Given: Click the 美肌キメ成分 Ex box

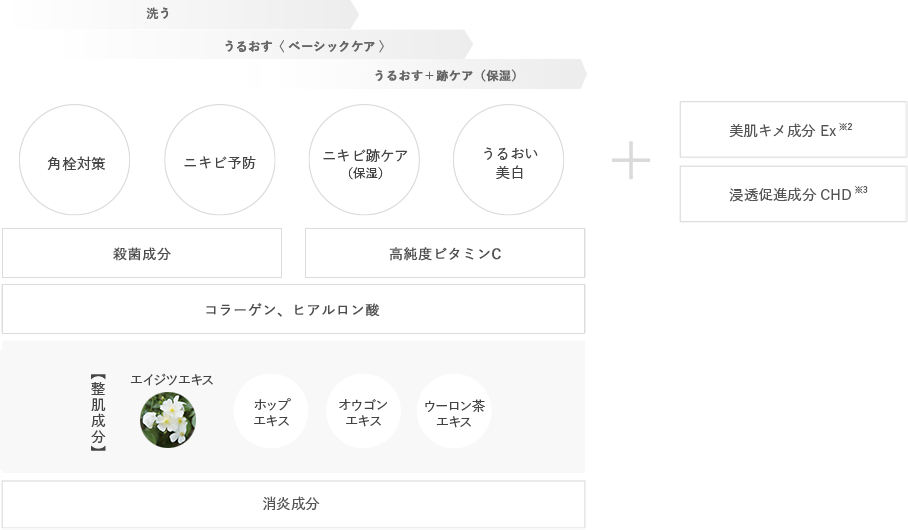Looking at the screenshot, I should (793, 130).
